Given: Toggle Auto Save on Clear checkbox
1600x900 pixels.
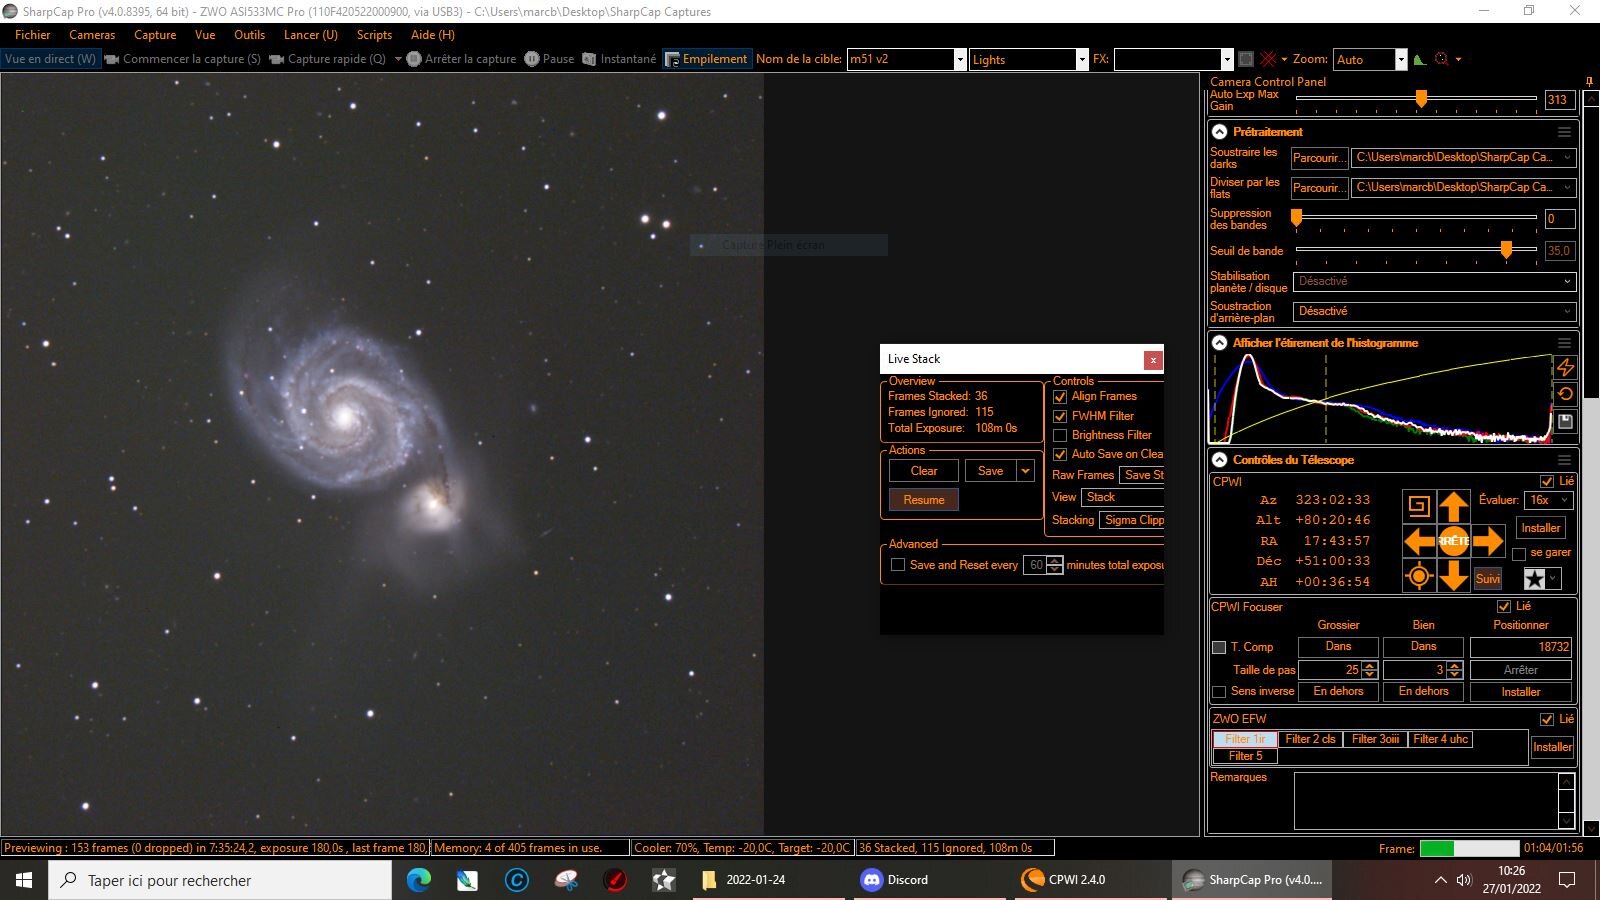Looking at the screenshot, I should [x=1060, y=454].
